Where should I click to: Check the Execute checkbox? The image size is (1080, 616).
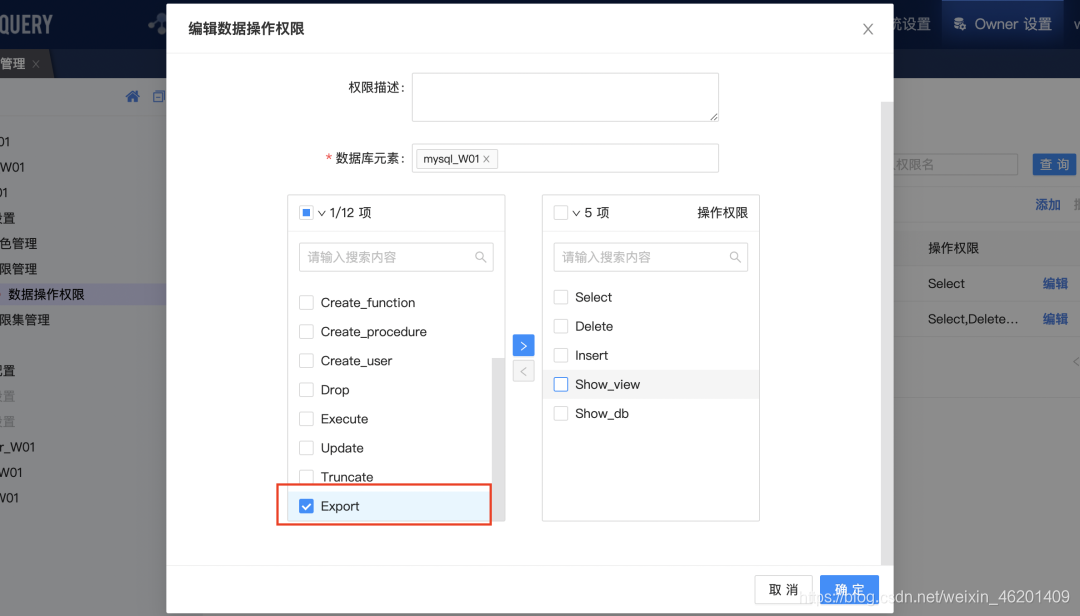307,419
